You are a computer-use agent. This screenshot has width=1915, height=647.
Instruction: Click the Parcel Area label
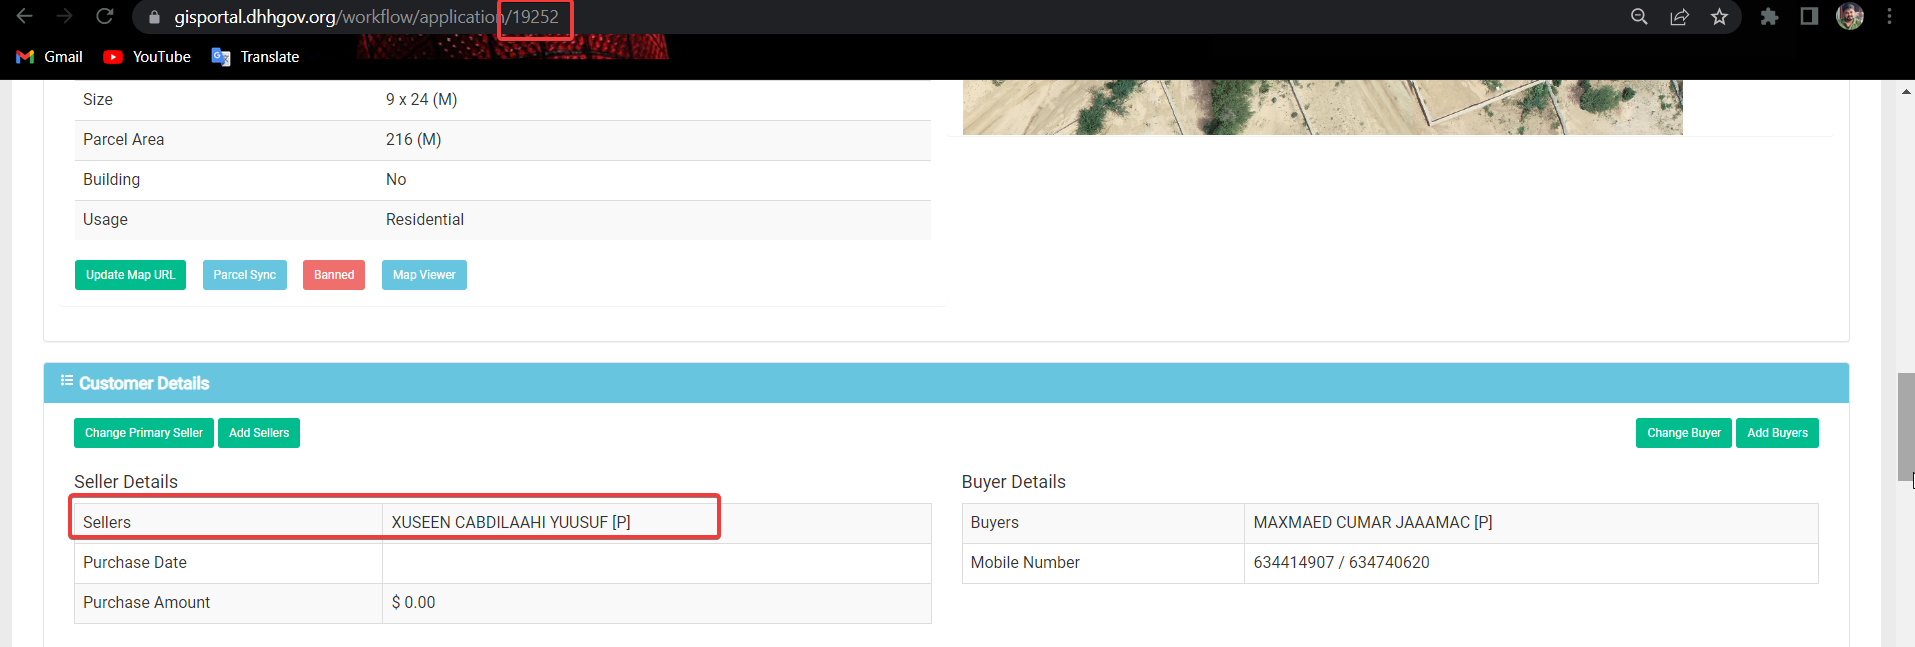(124, 139)
